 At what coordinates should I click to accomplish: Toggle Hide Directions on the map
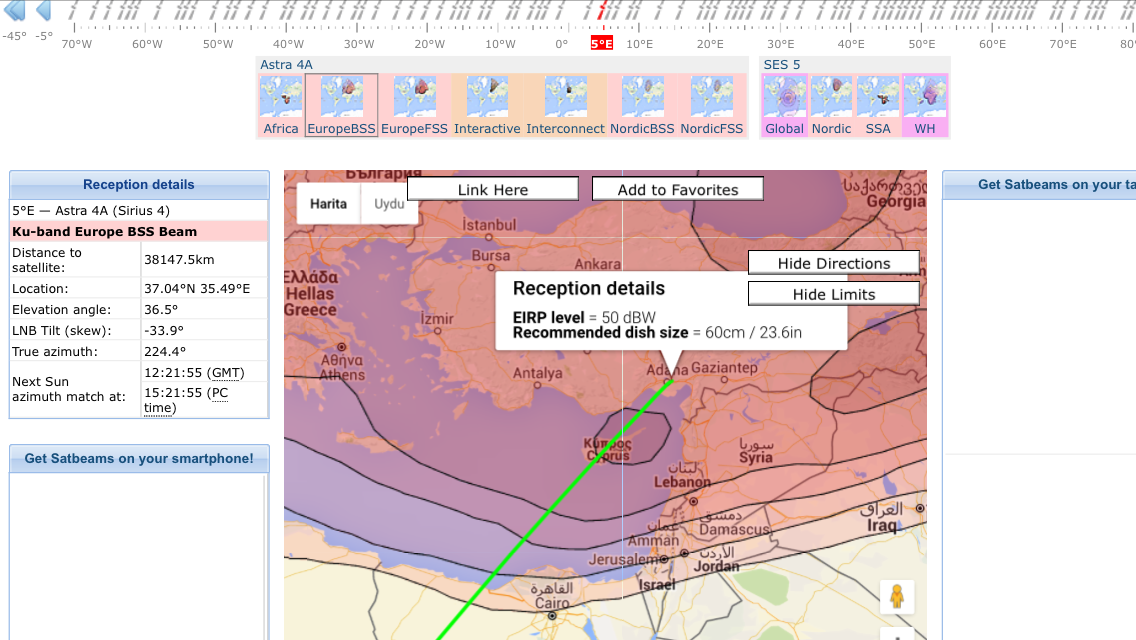point(833,263)
